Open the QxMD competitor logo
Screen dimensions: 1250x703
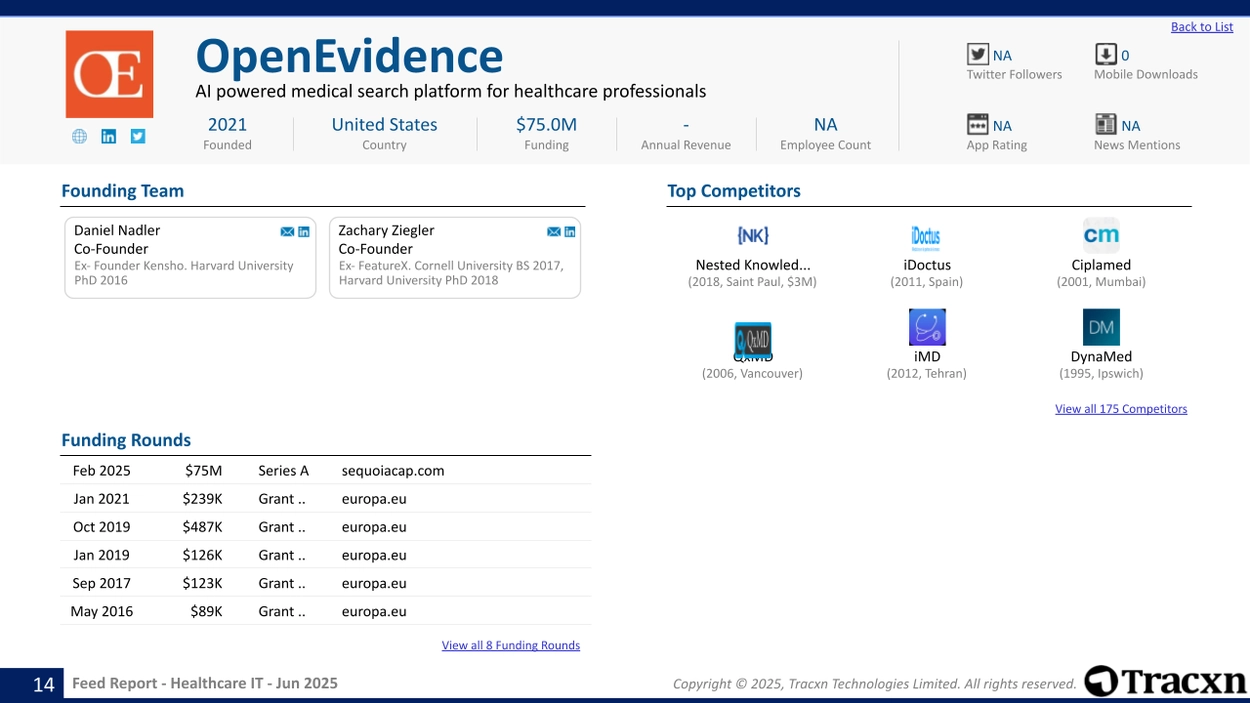coord(752,339)
